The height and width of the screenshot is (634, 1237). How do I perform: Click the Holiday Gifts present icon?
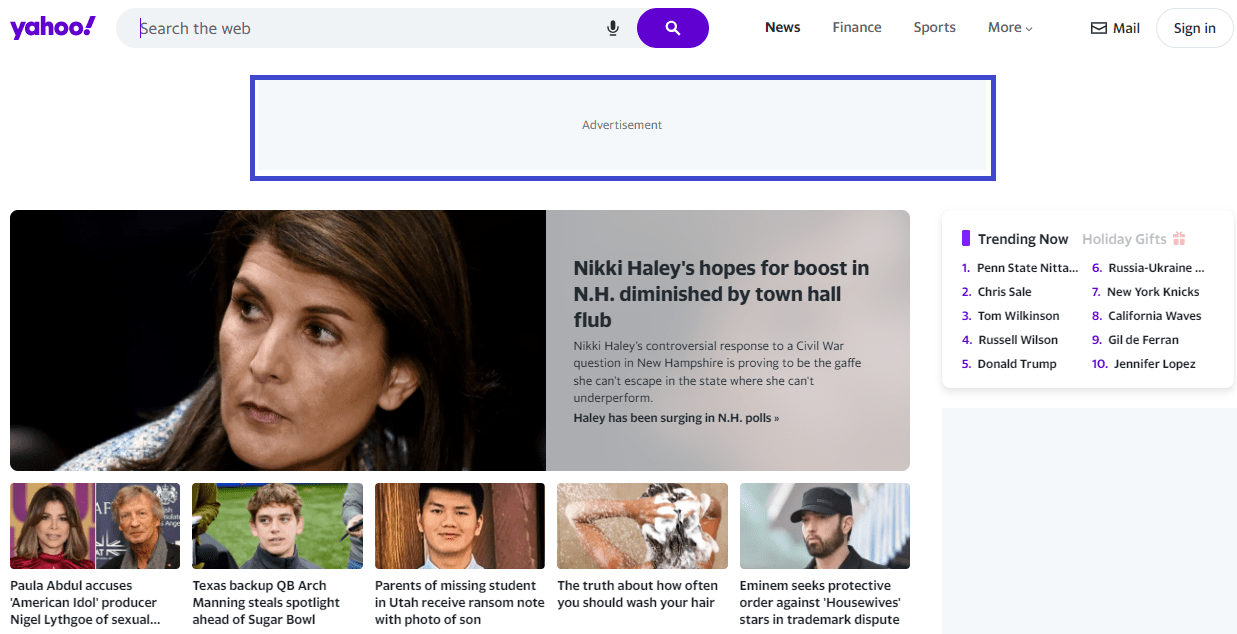(x=1179, y=239)
